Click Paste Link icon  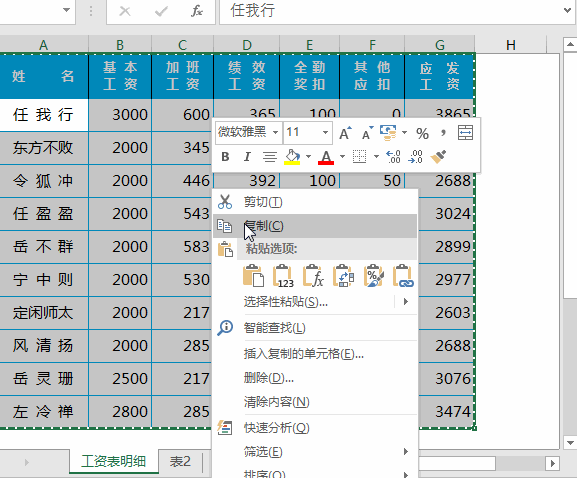[403, 276]
